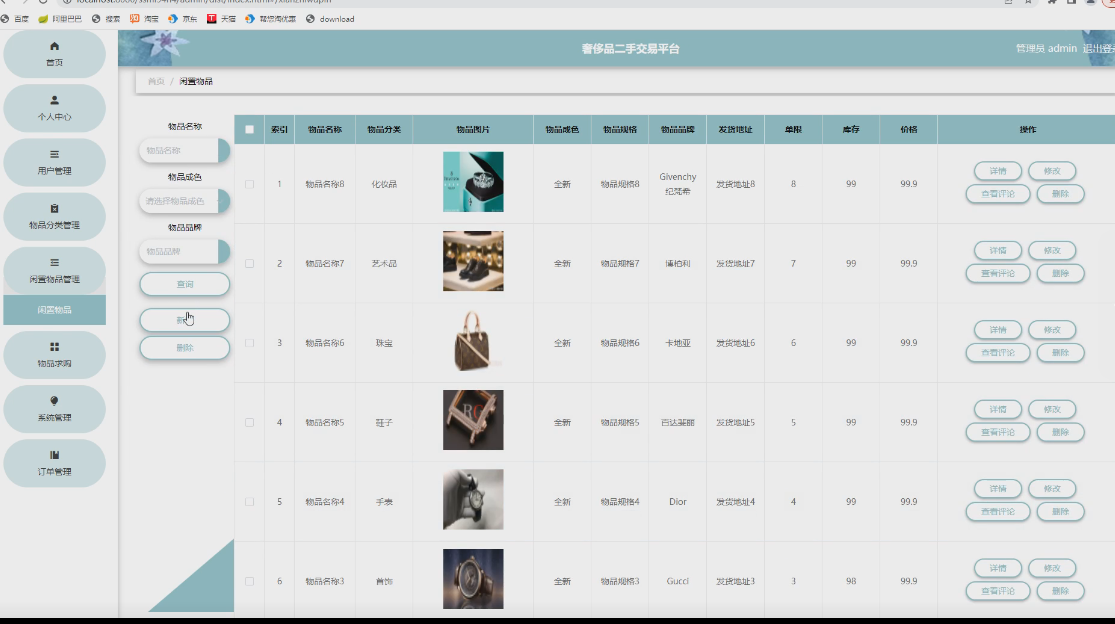Click the 阿里巴巴 bookmark

point(60,19)
